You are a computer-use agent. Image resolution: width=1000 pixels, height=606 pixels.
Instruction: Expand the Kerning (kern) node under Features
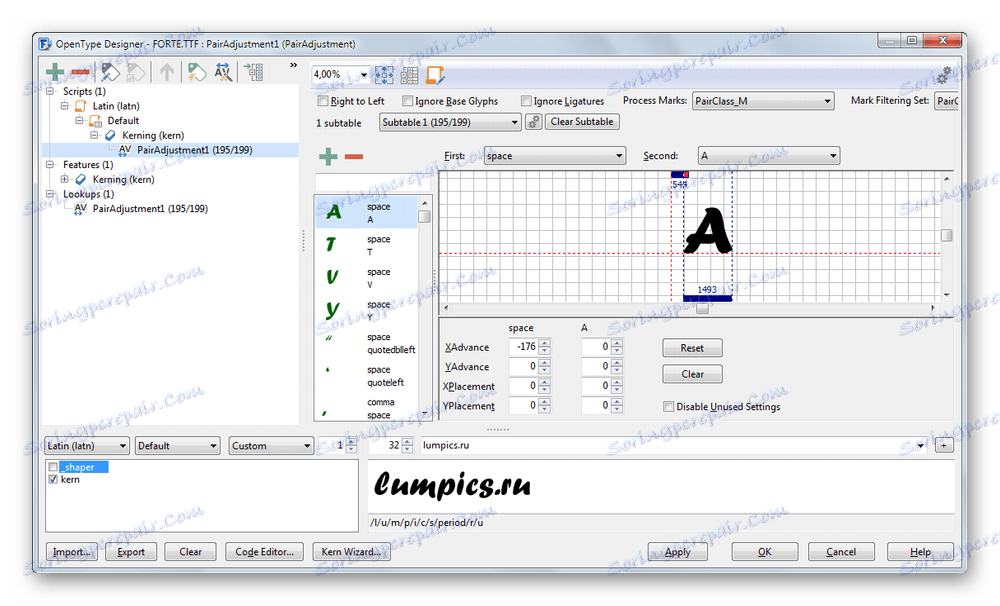[64, 179]
